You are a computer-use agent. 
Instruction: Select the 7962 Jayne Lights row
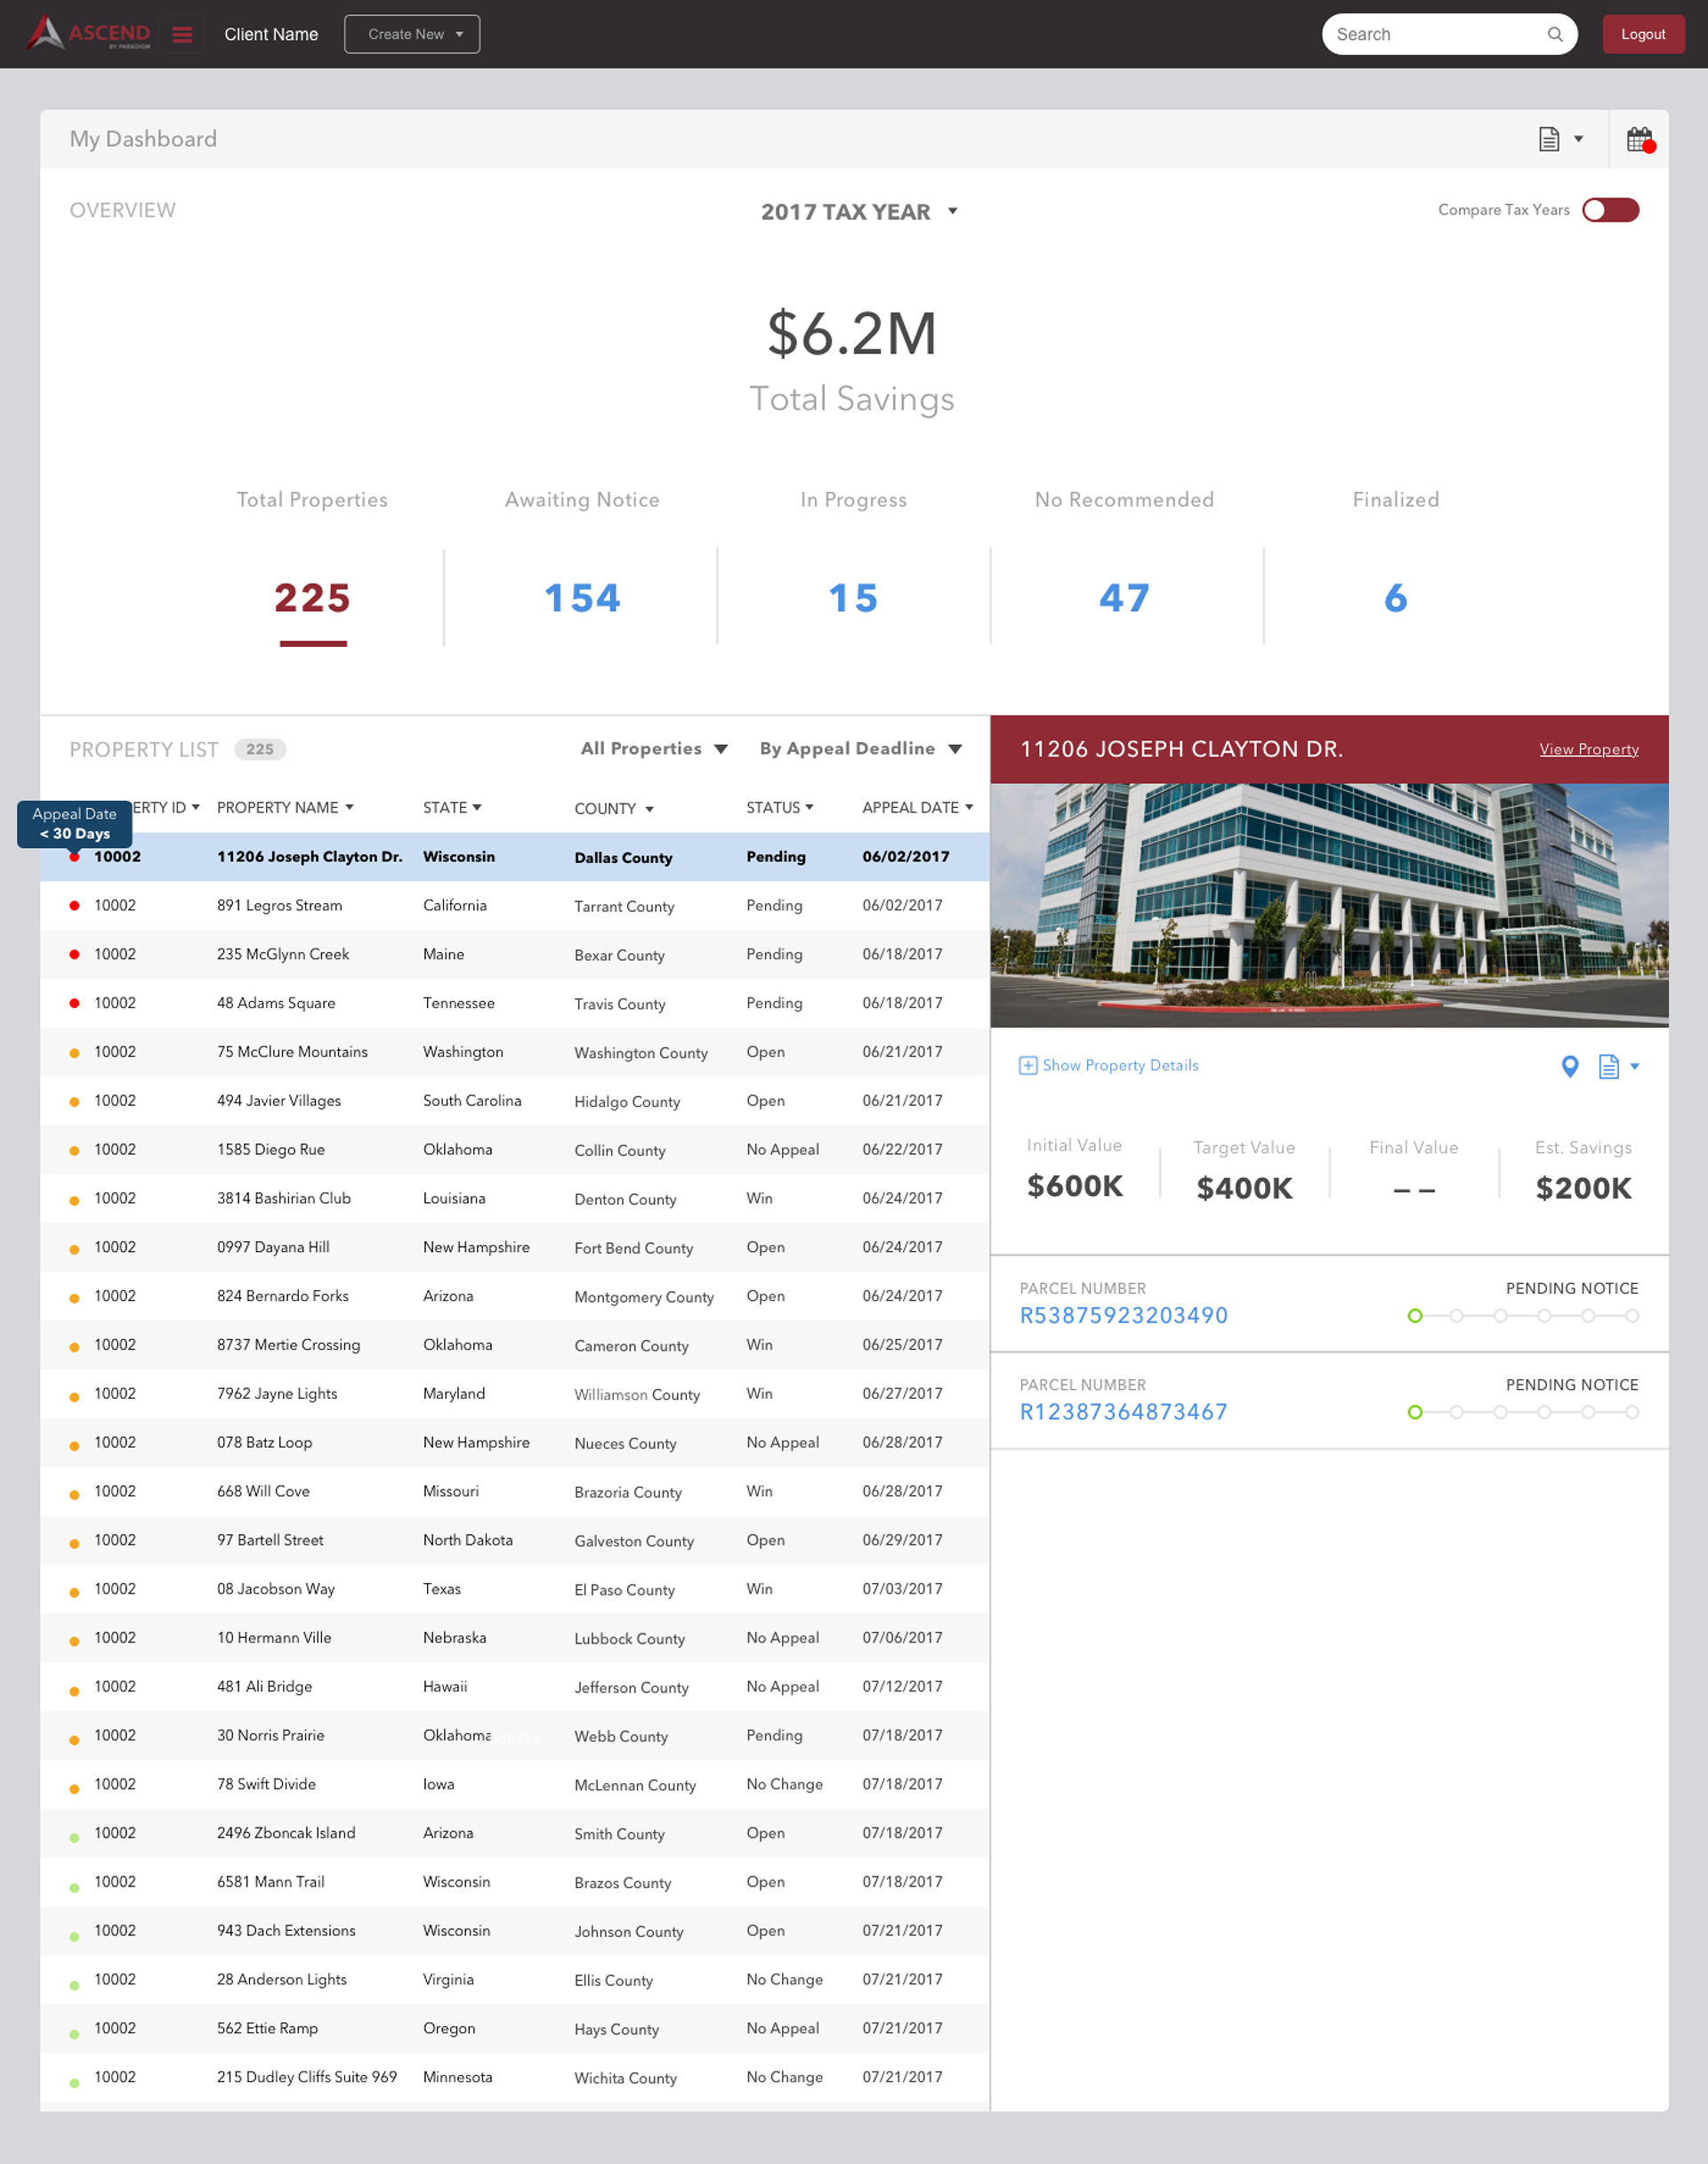click(514, 1394)
